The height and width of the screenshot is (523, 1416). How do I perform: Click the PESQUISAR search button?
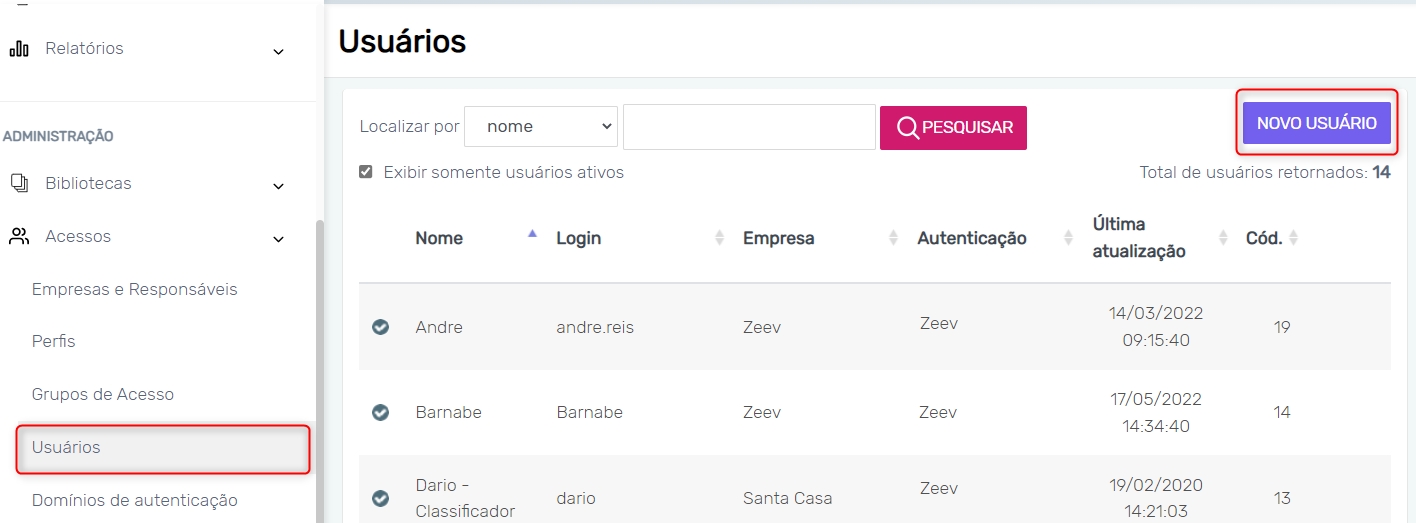coord(953,128)
